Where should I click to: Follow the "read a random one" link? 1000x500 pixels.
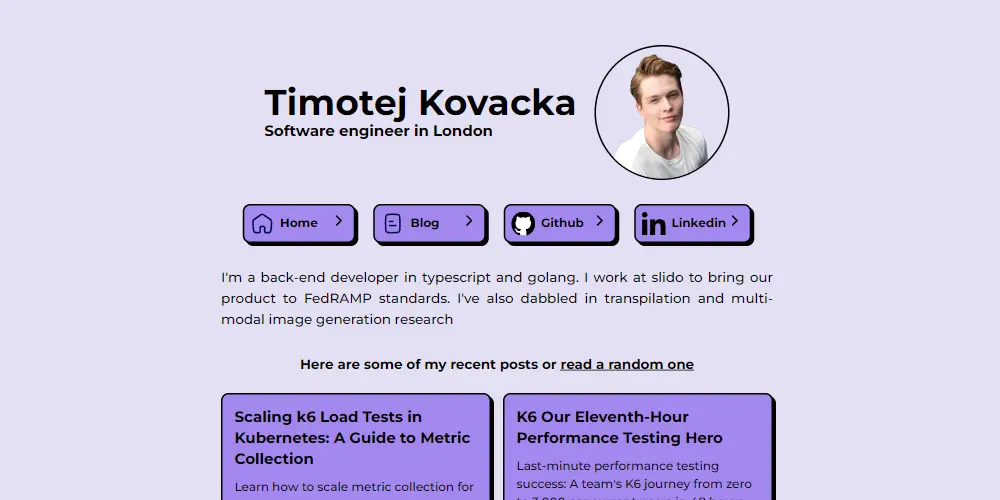click(x=627, y=365)
